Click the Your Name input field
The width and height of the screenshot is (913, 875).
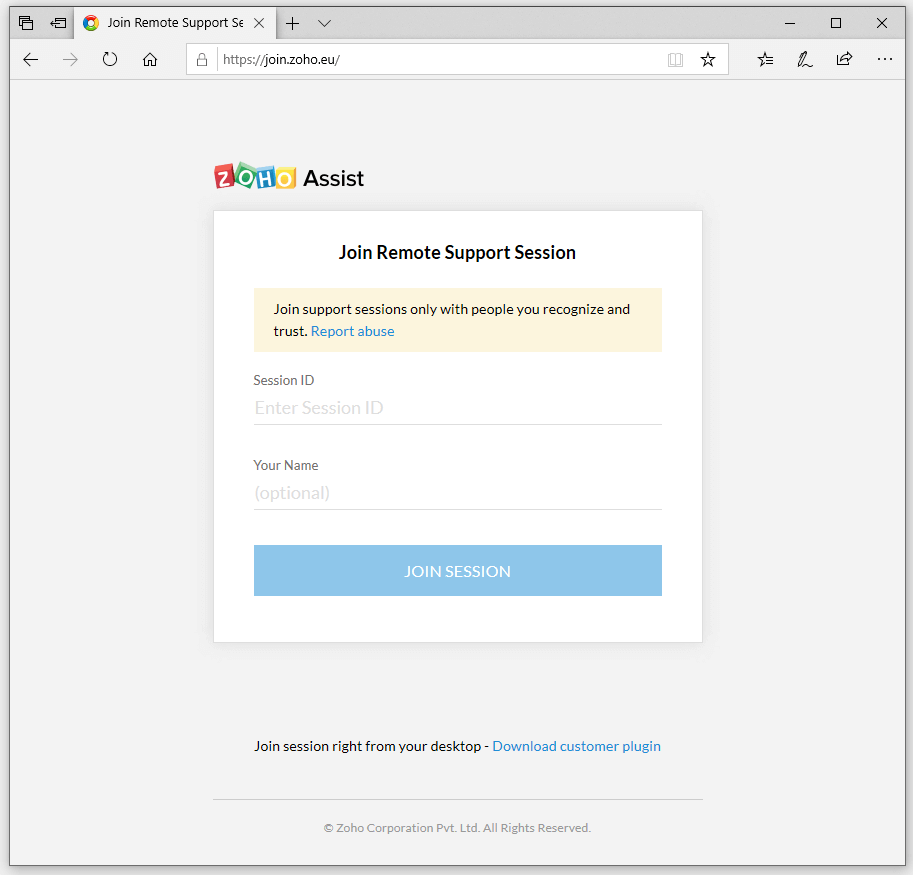click(x=457, y=493)
